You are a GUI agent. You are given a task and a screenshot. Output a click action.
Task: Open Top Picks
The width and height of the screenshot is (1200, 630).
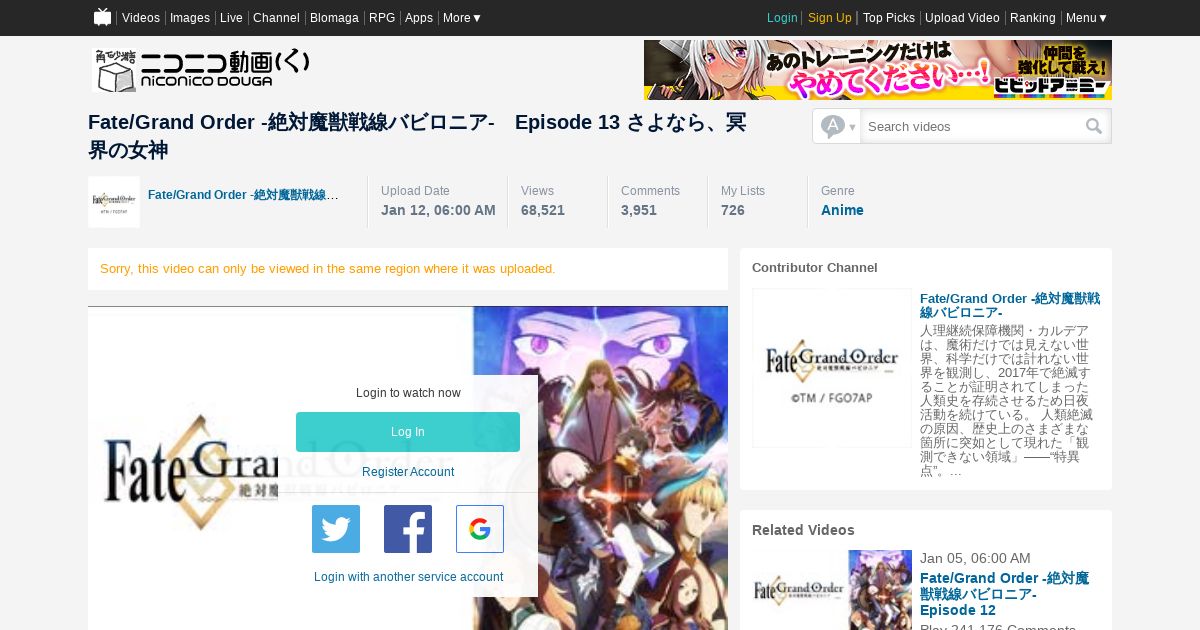[x=889, y=18]
